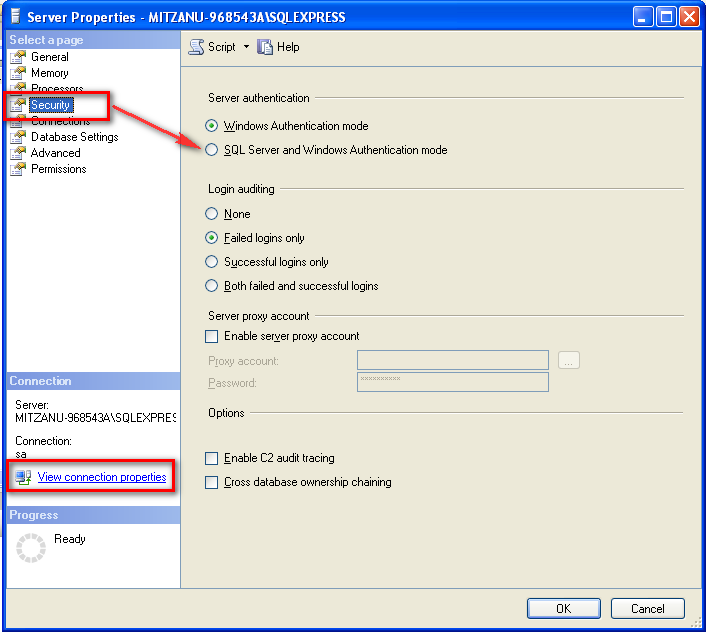Click the Script toolbar label
Screen dimensions: 706x633
[x=222, y=47]
